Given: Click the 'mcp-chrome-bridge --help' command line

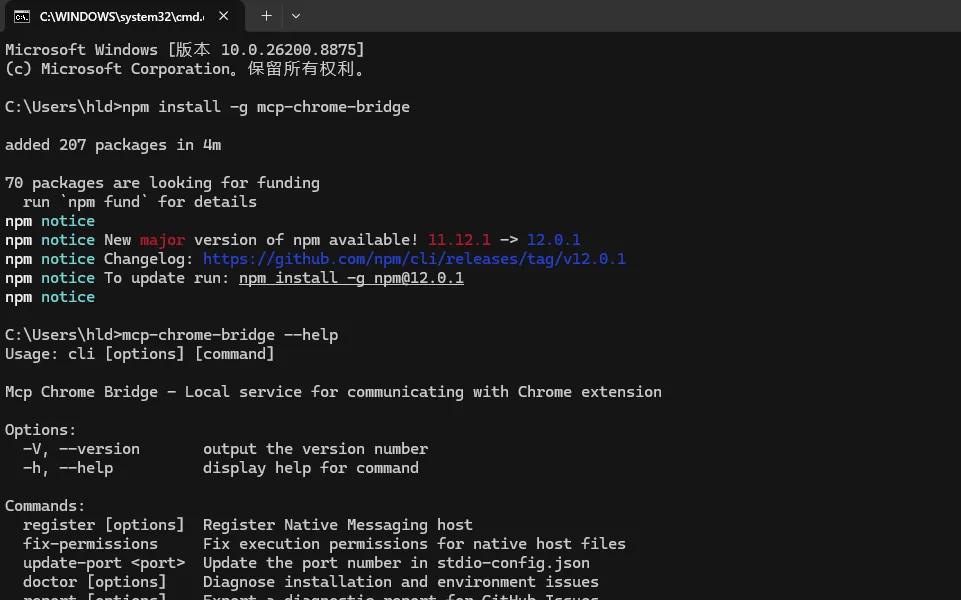Looking at the screenshot, I should coord(230,335).
